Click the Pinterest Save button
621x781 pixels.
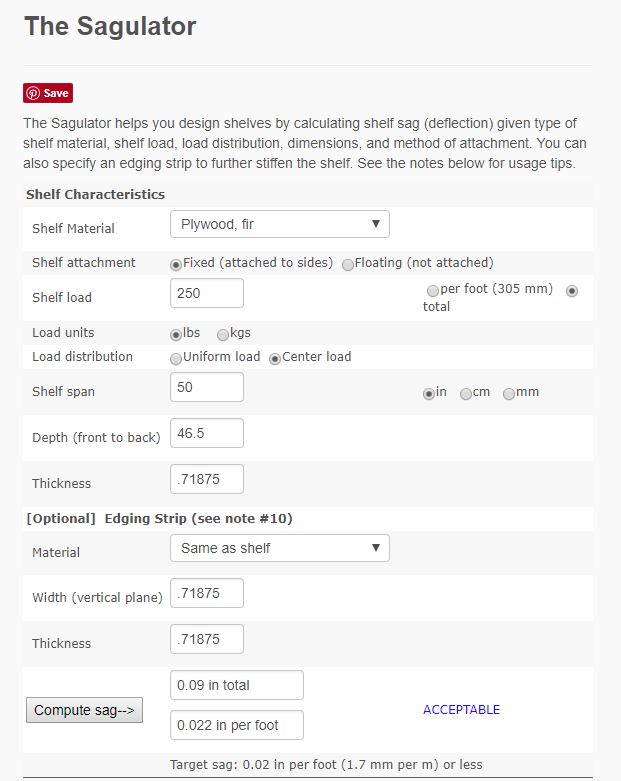[x=48, y=93]
